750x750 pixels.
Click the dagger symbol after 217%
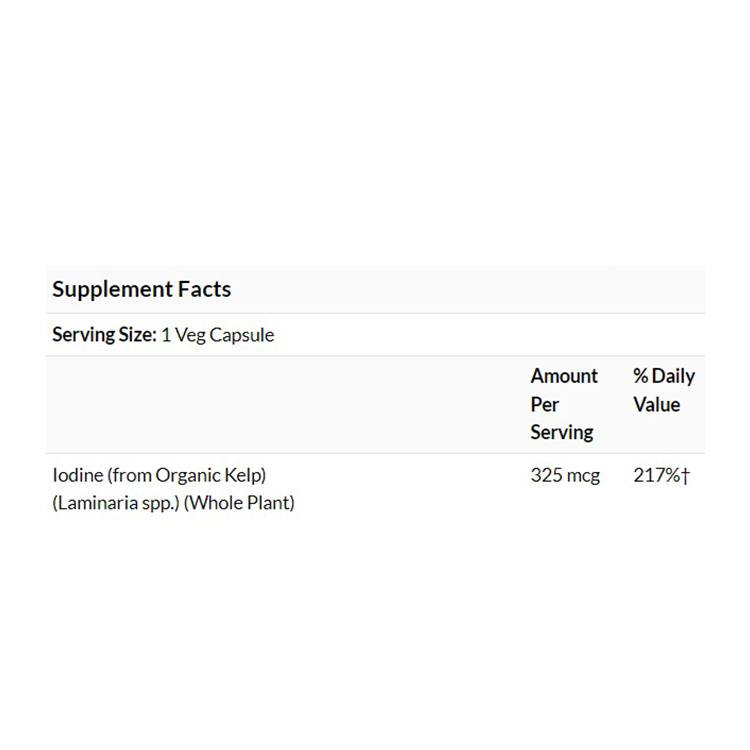pyautogui.click(x=686, y=476)
